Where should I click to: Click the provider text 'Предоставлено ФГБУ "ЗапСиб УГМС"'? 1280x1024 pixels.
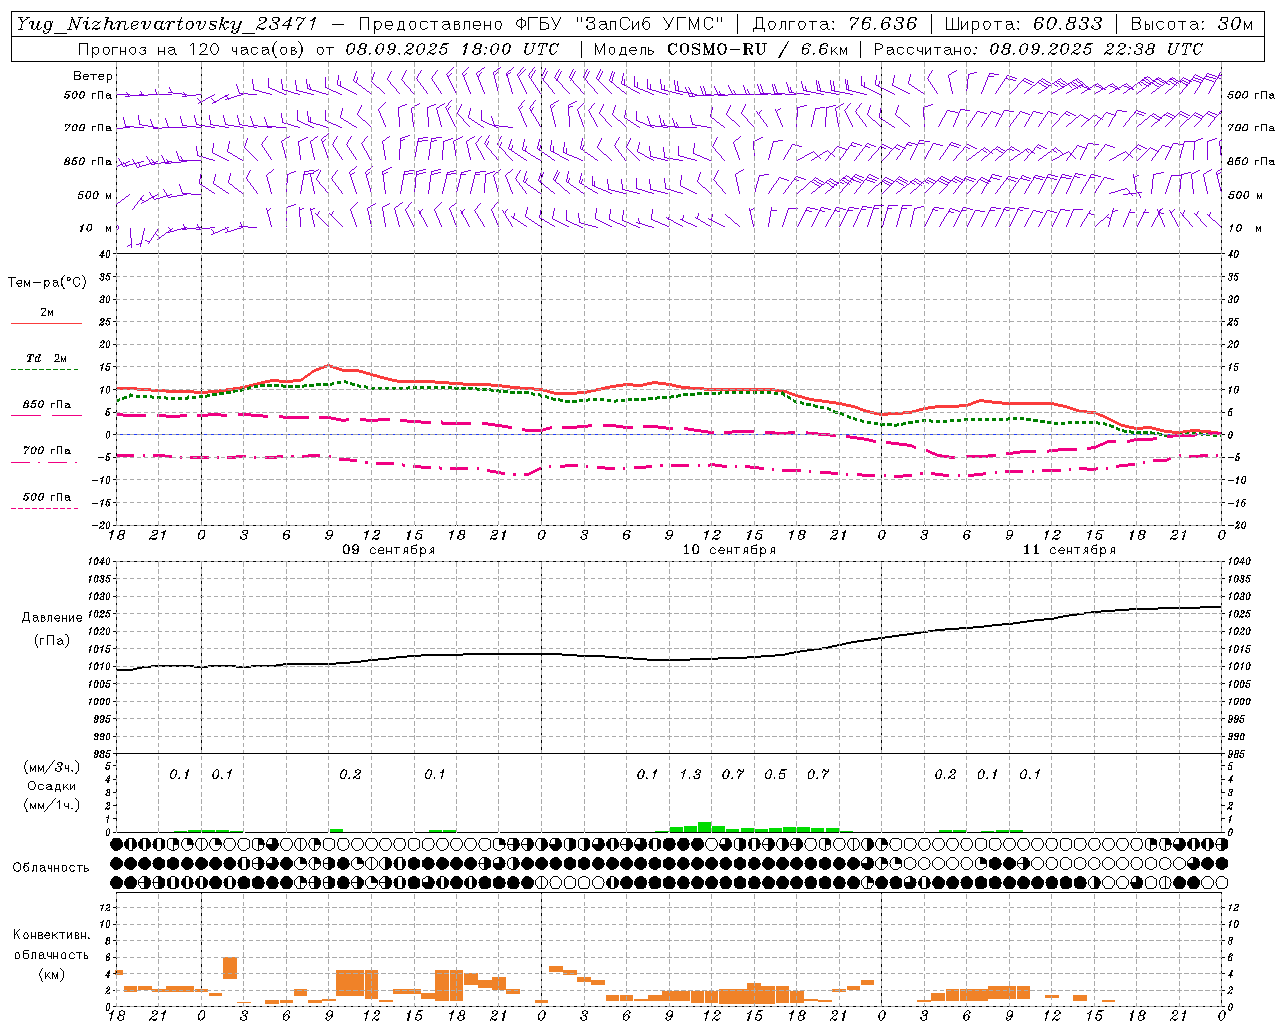(541, 25)
